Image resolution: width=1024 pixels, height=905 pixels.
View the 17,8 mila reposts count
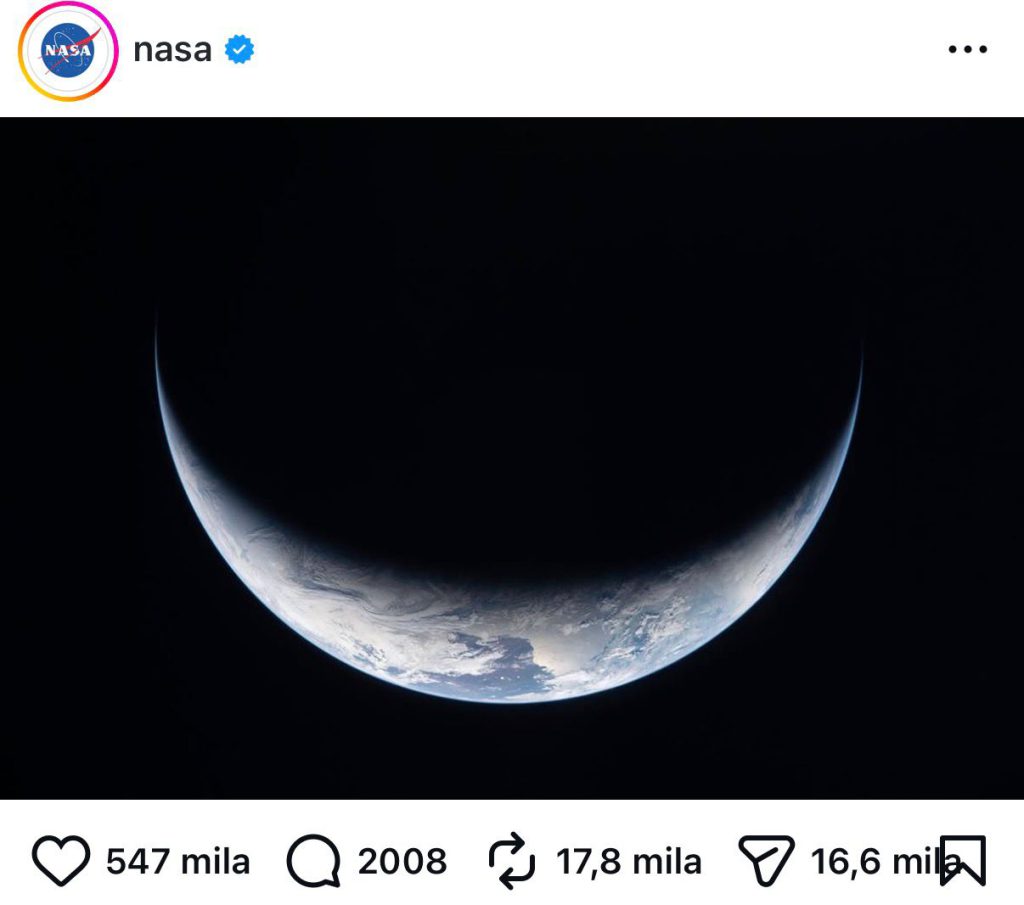coord(629,861)
